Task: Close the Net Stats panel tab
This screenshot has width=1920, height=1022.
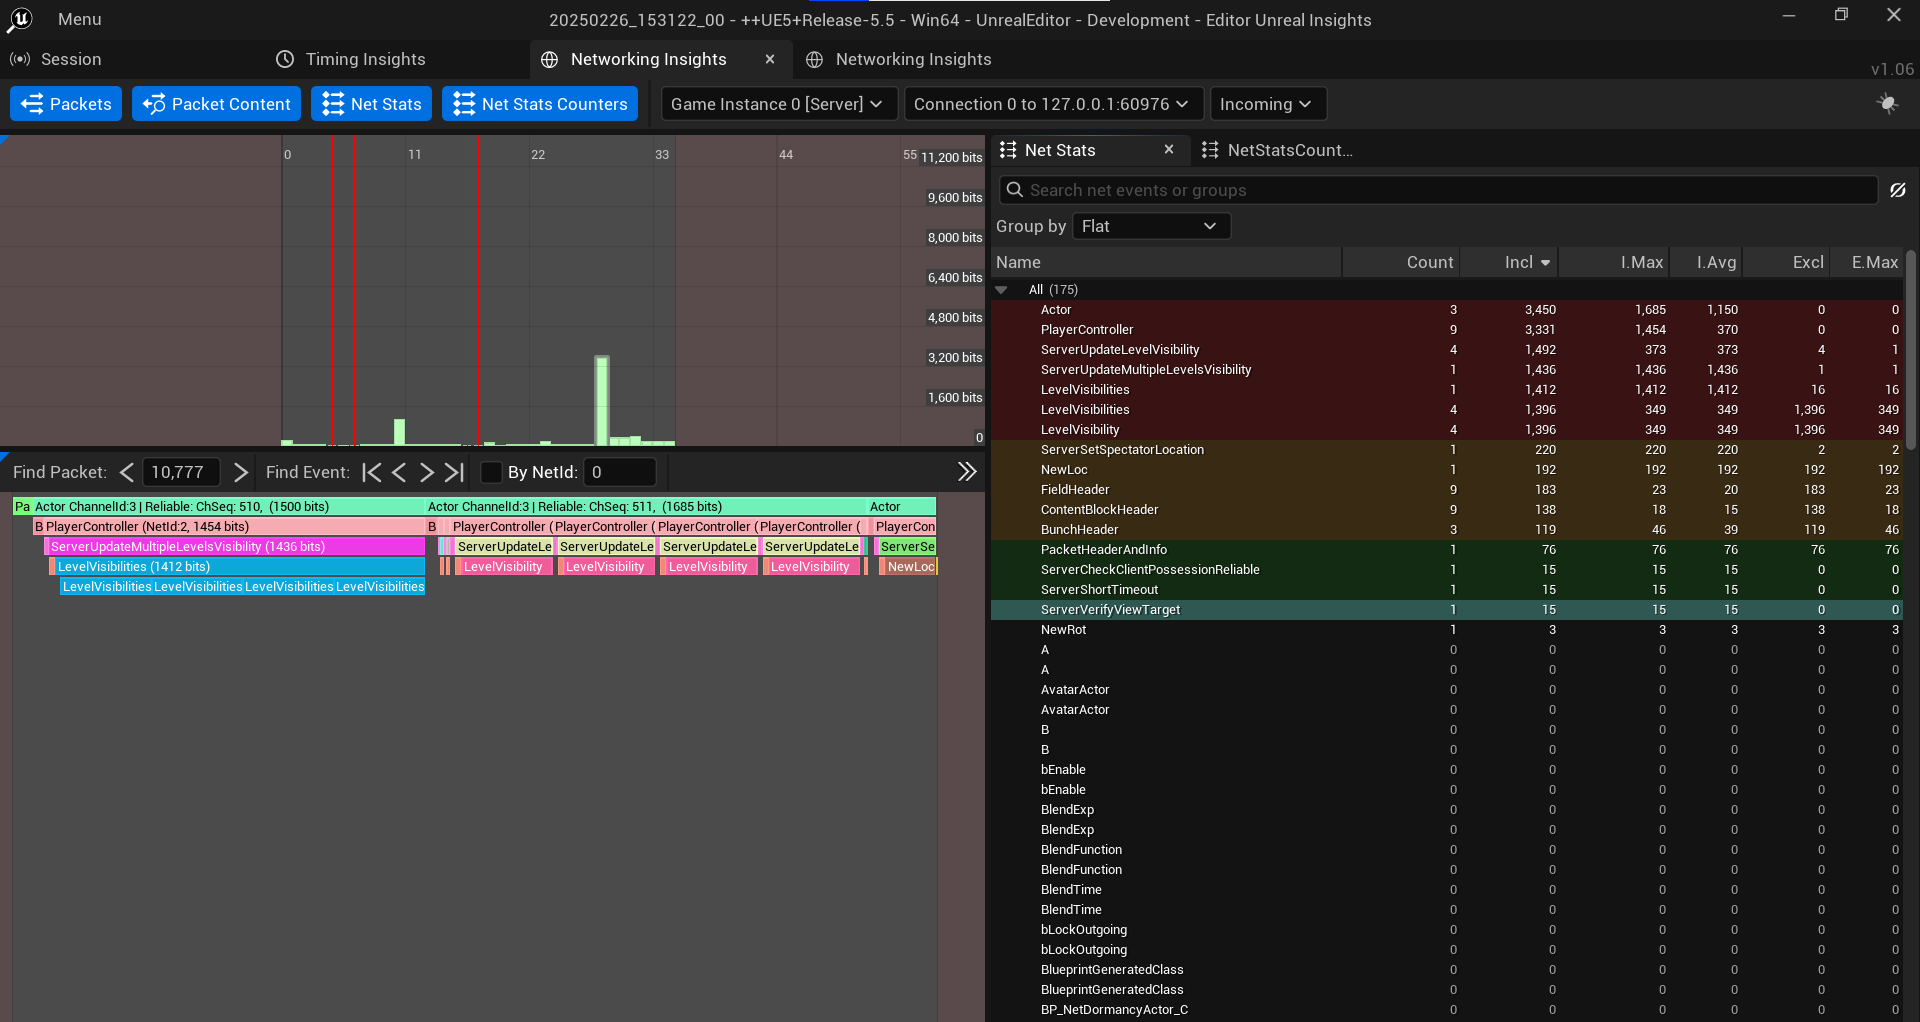Action: (1168, 150)
